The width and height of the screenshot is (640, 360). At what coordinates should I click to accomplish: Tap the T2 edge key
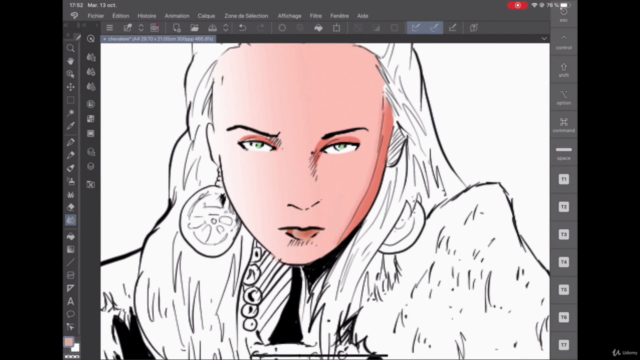point(564,207)
